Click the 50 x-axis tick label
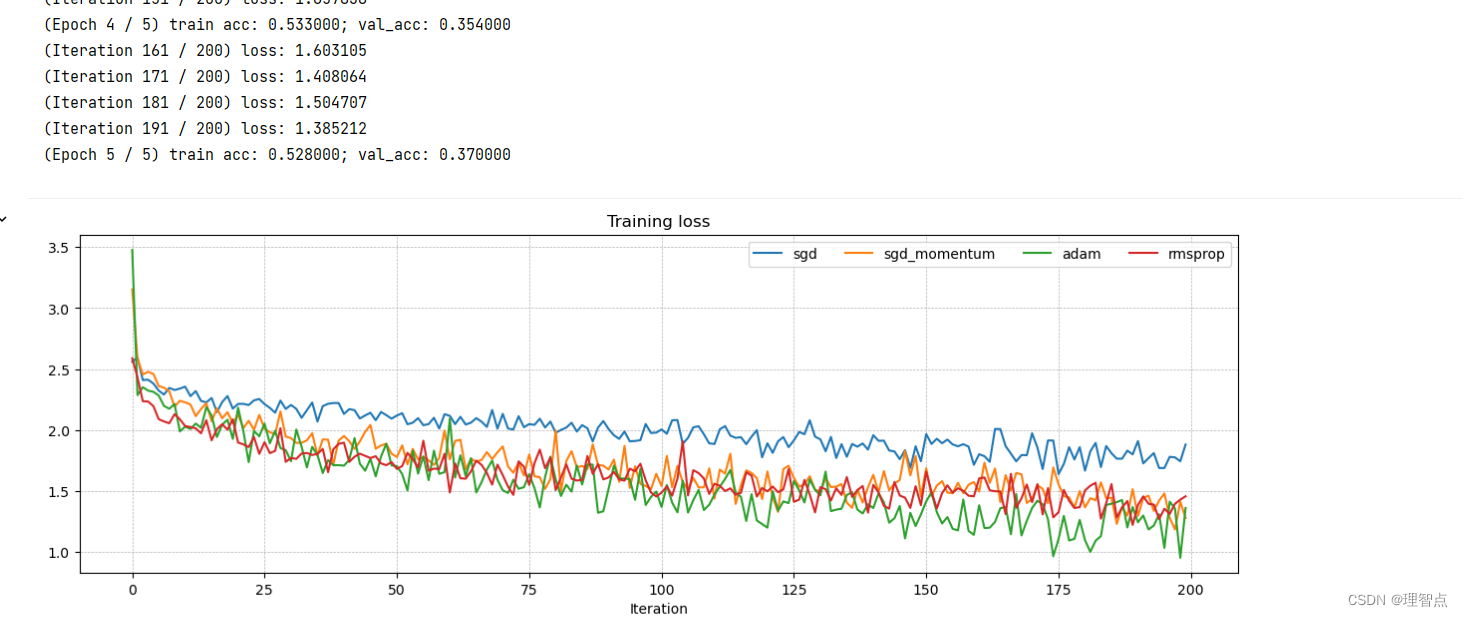The width and height of the screenshot is (1463, 617). pos(397,589)
